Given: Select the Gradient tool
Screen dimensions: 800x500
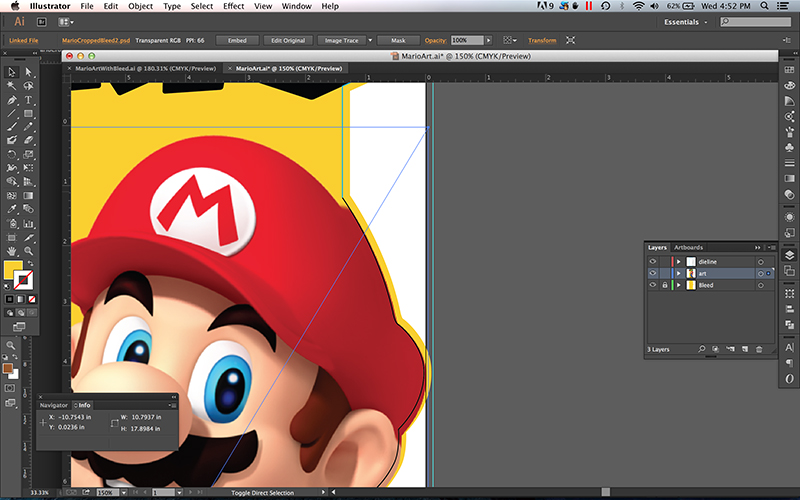Looking at the screenshot, I should 29,195.
